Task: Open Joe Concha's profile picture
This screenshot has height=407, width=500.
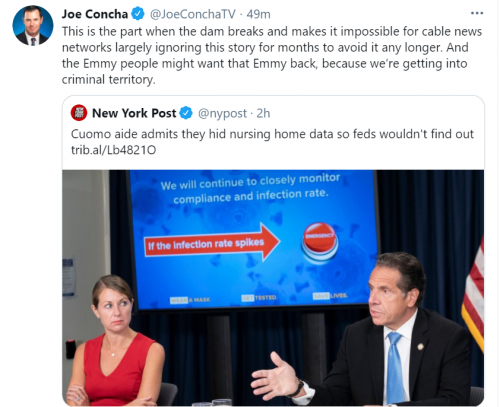Action: click(x=33, y=25)
